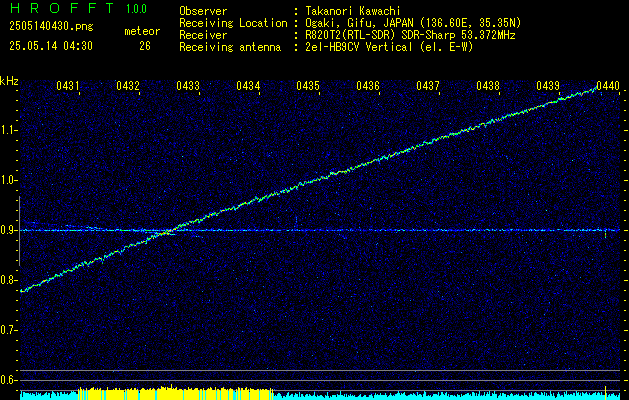Click the 0440 time marker
The height and width of the screenshot is (400, 629).
click(608, 86)
